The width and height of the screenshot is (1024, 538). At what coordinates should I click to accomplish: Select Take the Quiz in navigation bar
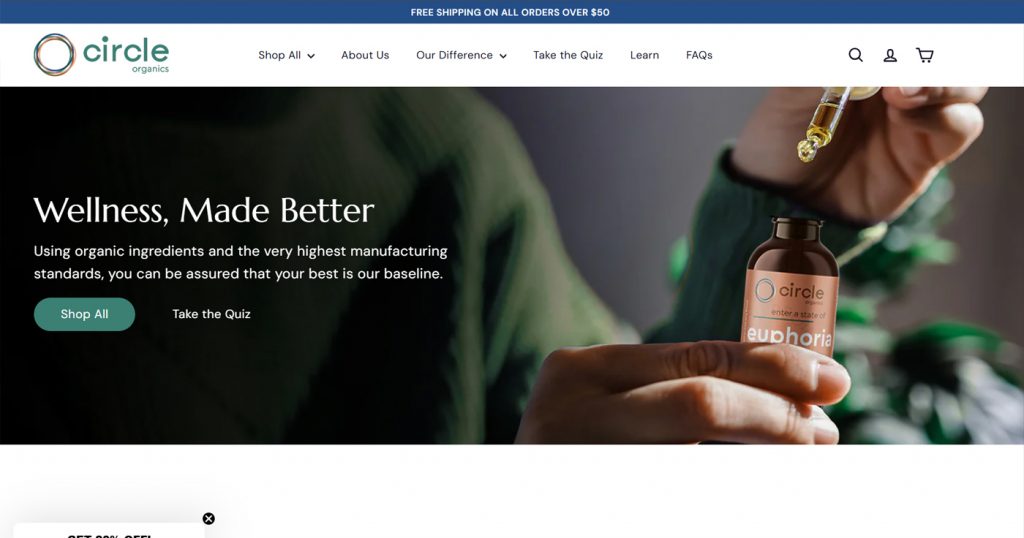[568, 55]
